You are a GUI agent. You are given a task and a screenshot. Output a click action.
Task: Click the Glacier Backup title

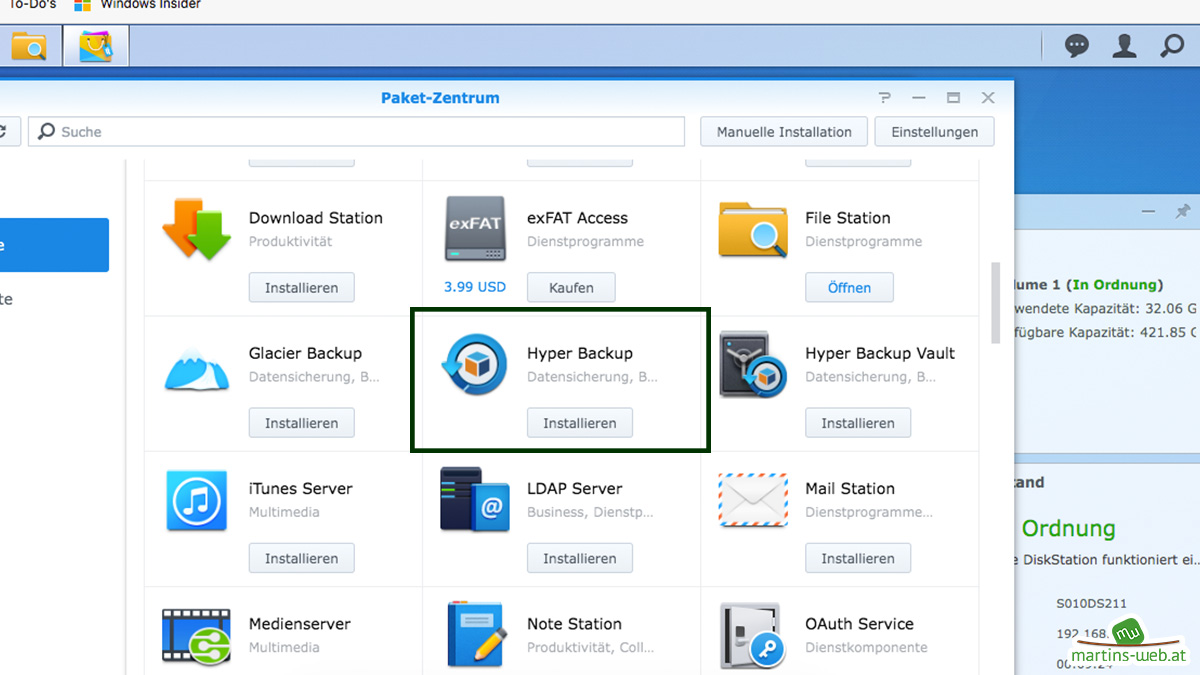pyautogui.click(x=305, y=353)
